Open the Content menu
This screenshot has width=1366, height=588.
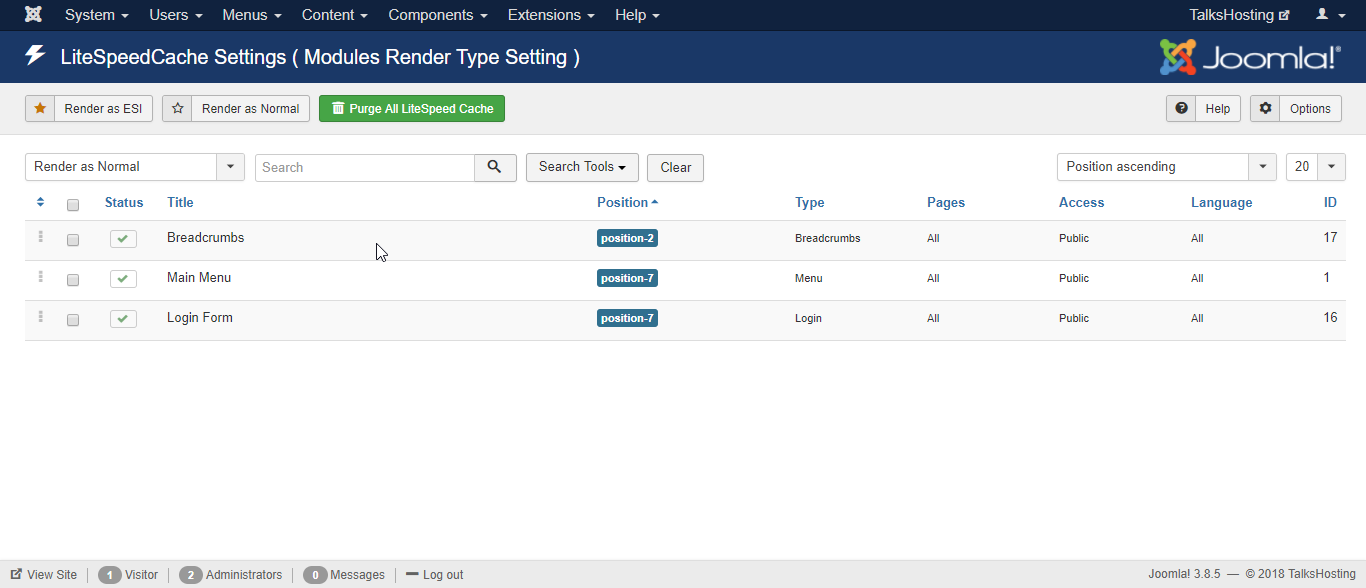tap(335, 15)
